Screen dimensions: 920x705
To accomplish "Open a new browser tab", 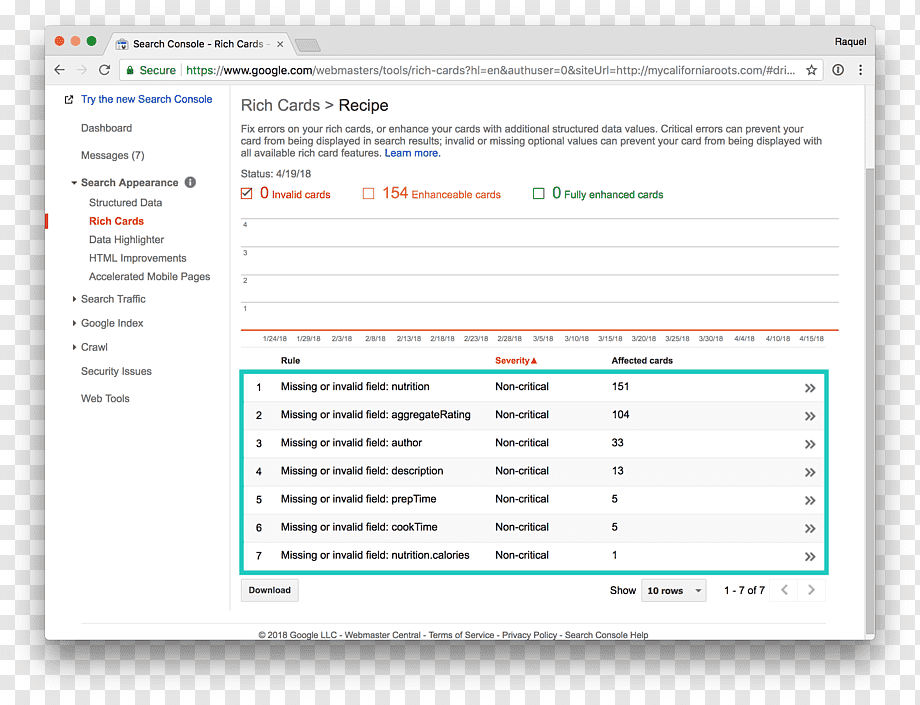I will [307, 45].
